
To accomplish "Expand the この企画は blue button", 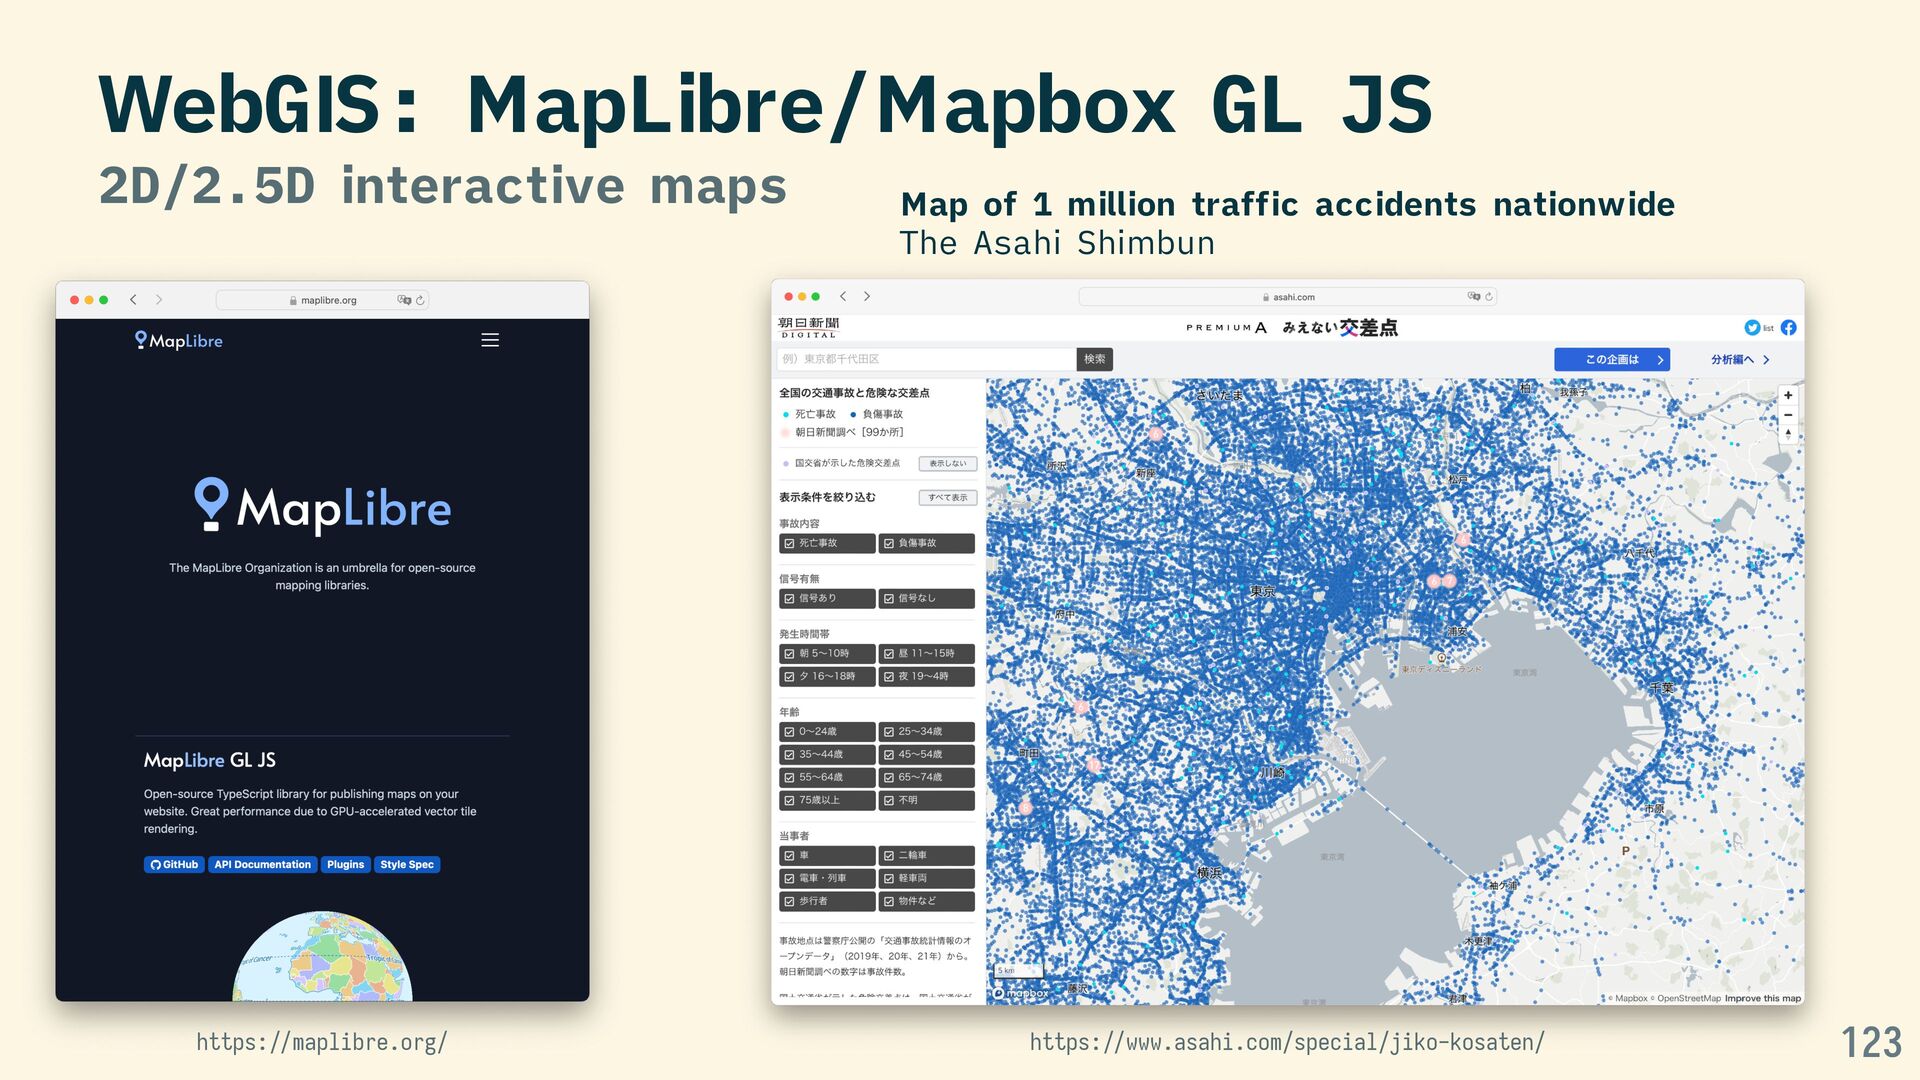I will point(1611,359).
